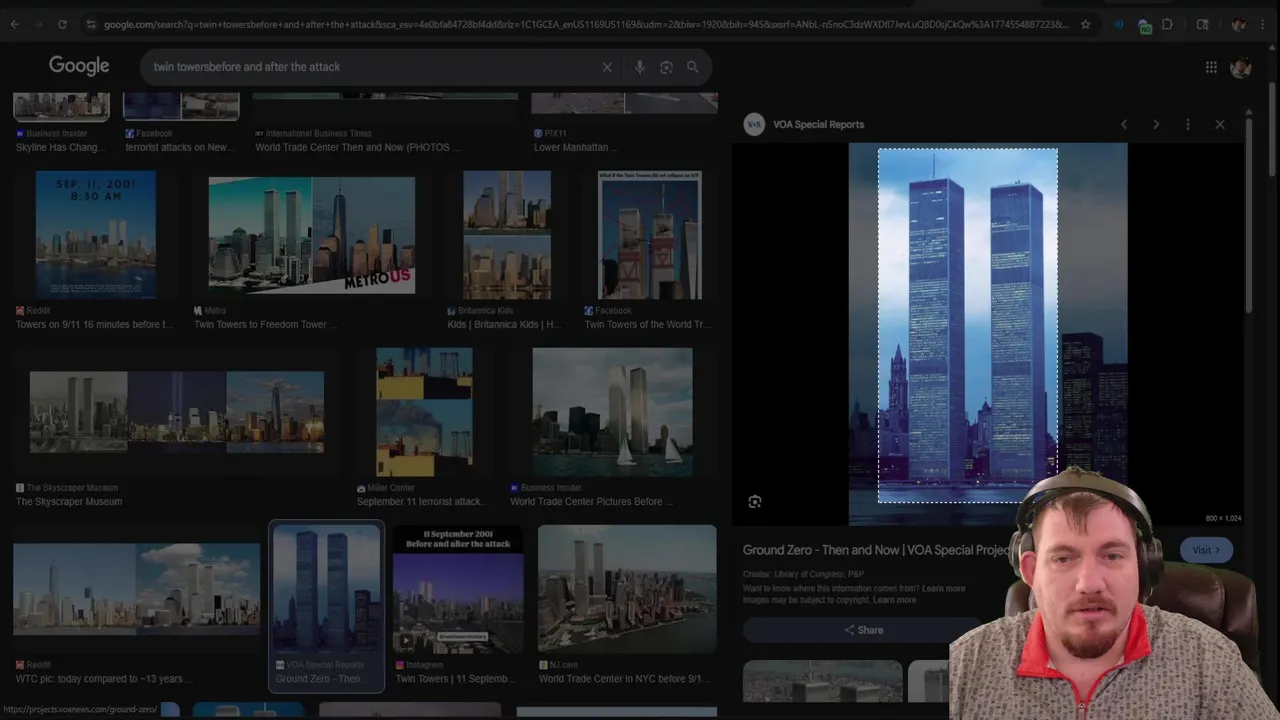Open Facebook 'Twin Towers of the World Tr...' thumbnail
This screenshot has height=720, width=1280.
[x=650, y=235]
